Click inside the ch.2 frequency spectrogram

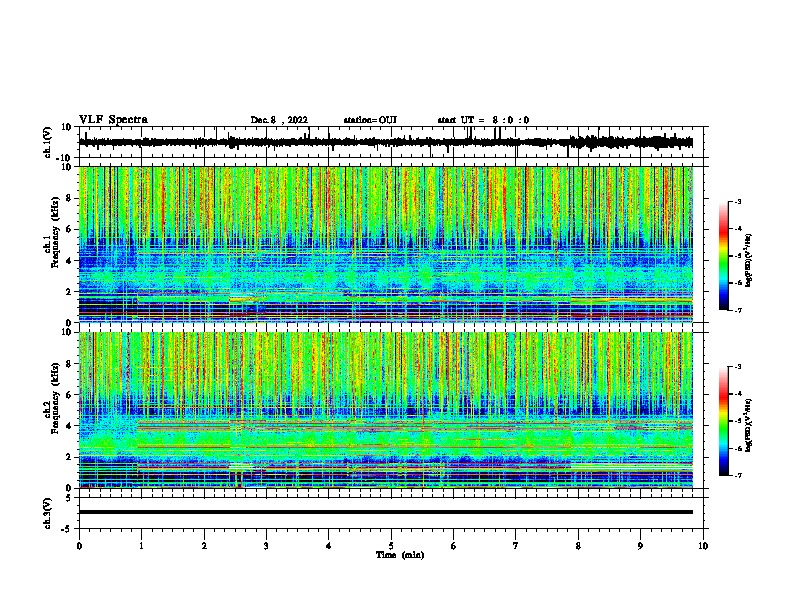click(x=385, y=410)
